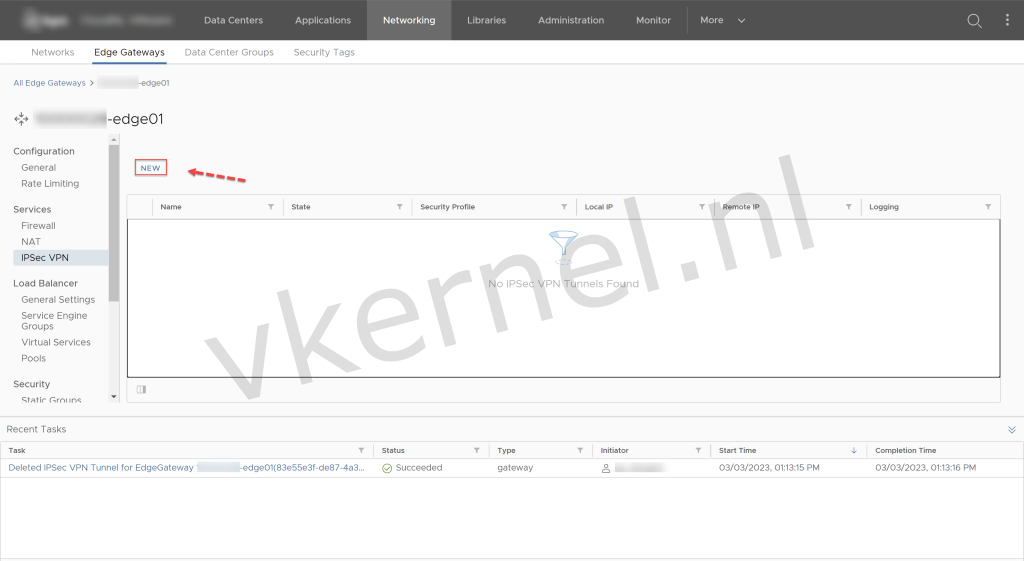Screen dimensions: 1024x561
Task: Open Rate Limiting under Configuration
Action: (x=50, y=184)
